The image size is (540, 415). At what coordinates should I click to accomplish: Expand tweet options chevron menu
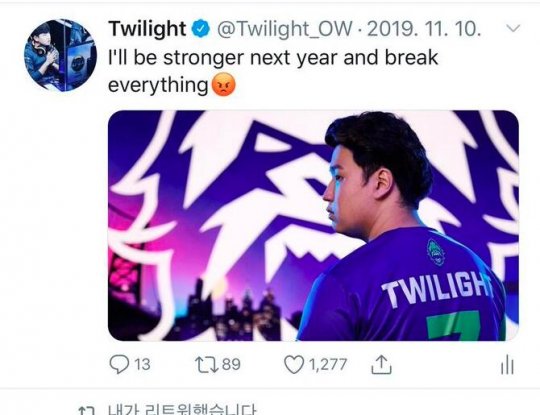513,28
